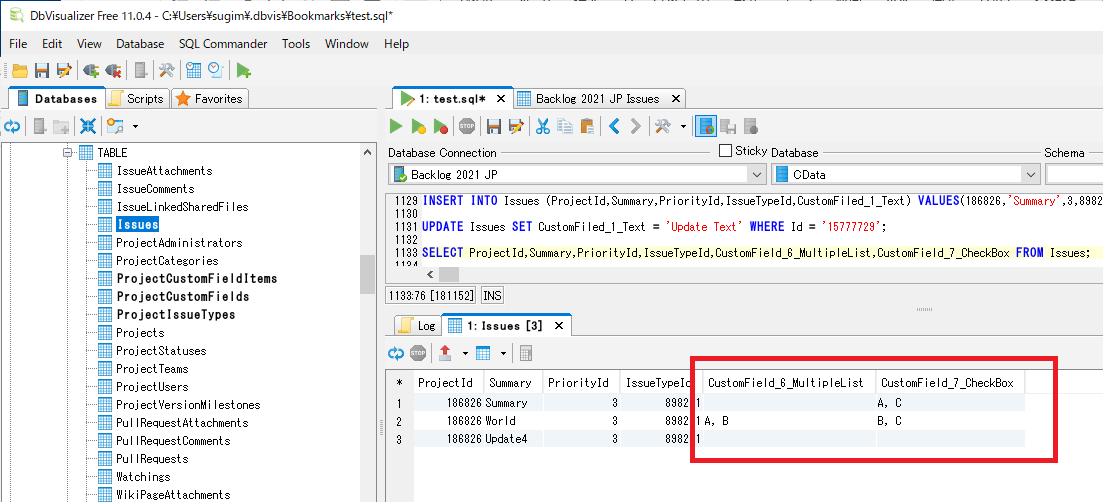This screenshot has width=1103, height=502.
Task: Select the ProjectCustomFields table
Action: (182, 297)
